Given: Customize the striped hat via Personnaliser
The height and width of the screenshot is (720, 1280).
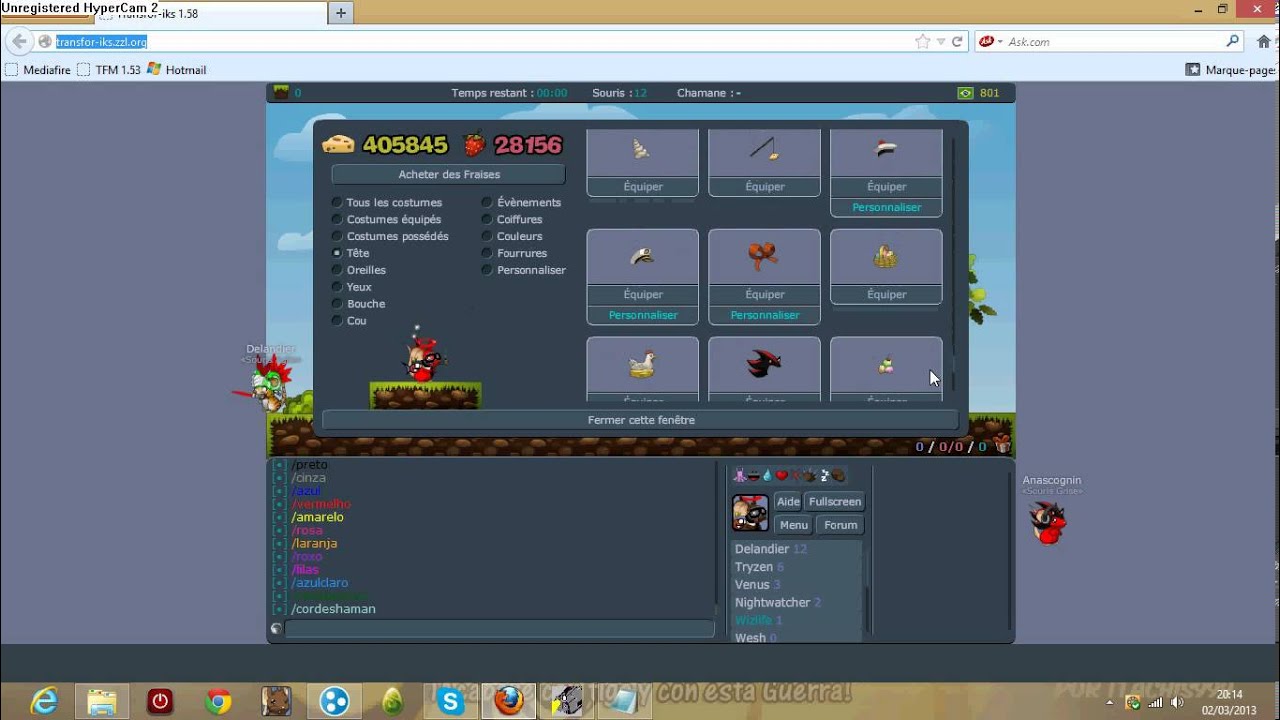Looking at the screenshot, I should [887, 208].
